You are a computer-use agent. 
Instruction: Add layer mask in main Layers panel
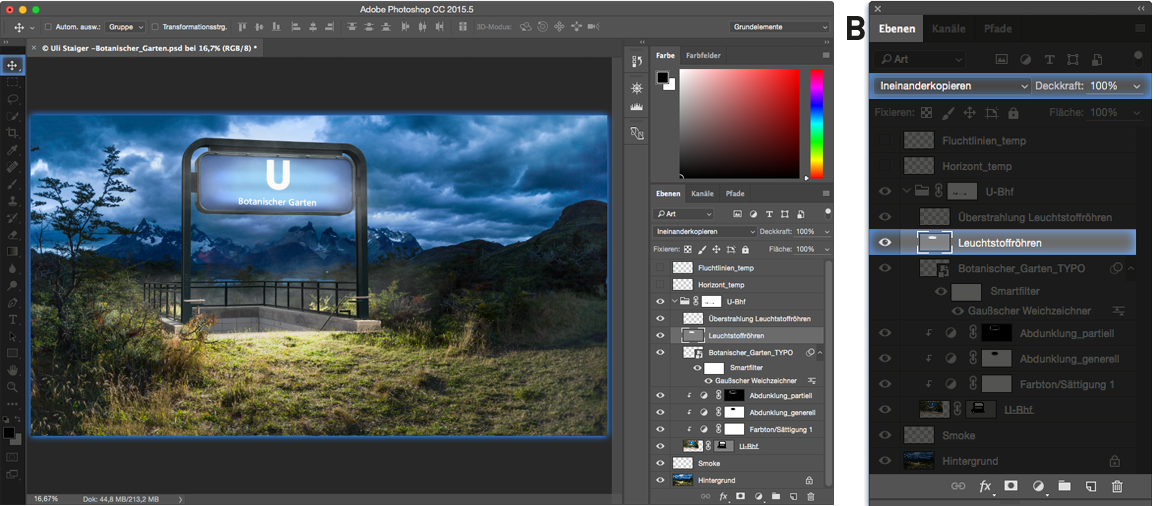point(740,496)
